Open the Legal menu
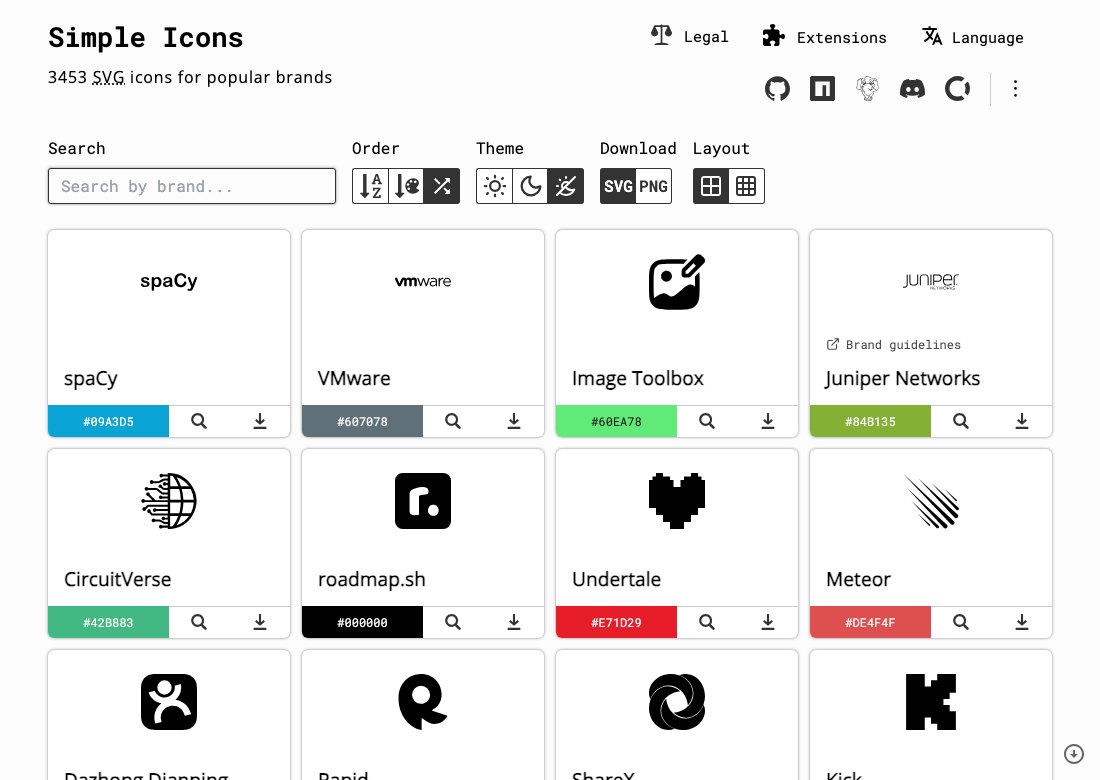 [690, 36]
